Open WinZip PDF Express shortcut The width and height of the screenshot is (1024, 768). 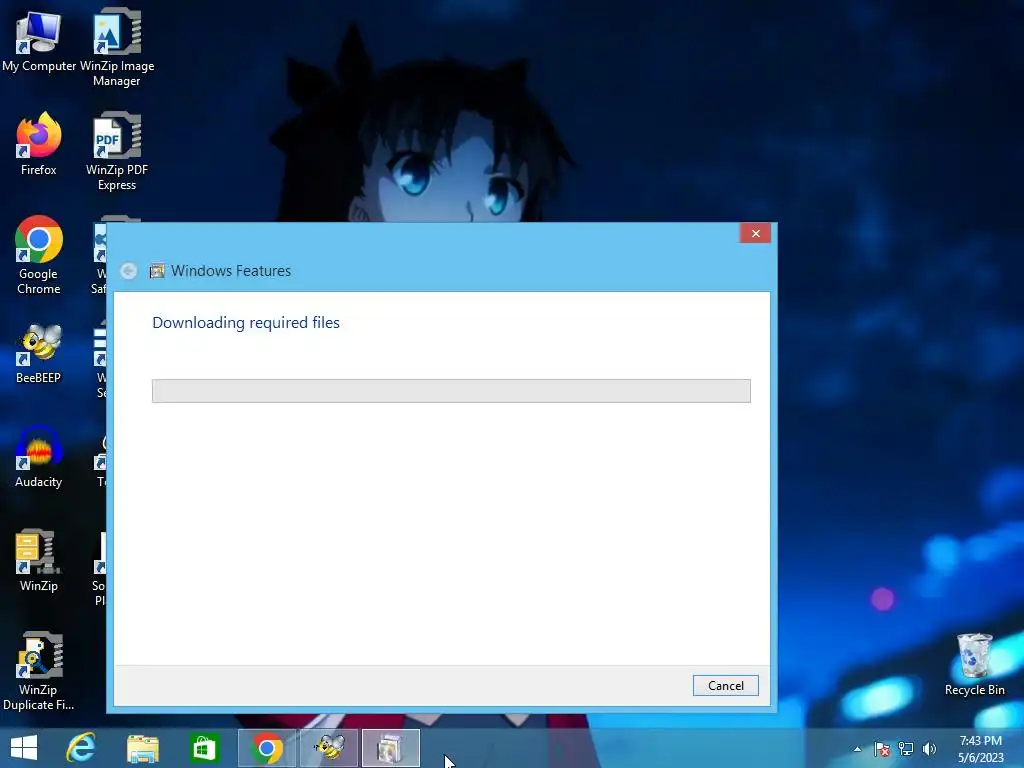click(x=117, y=152)
